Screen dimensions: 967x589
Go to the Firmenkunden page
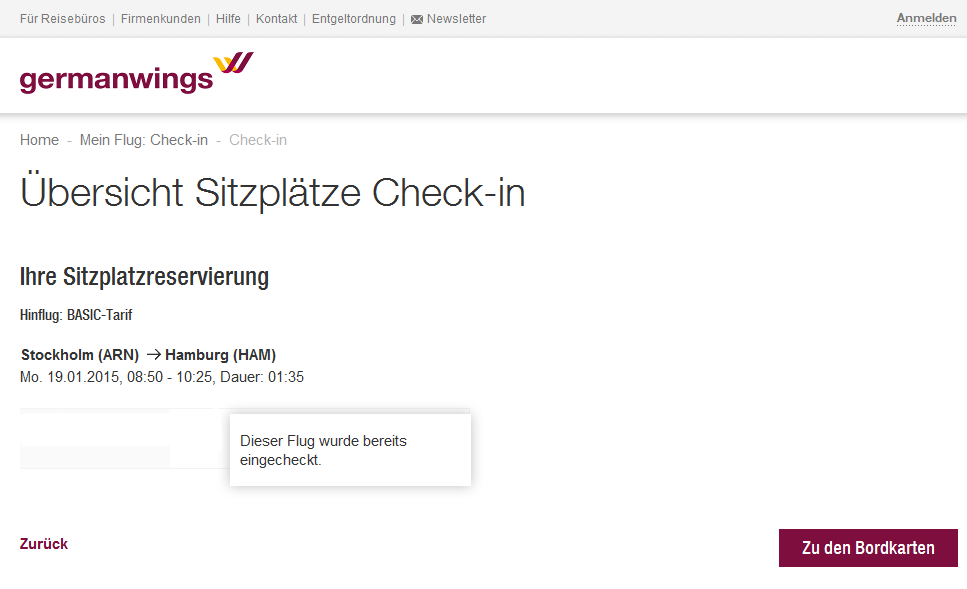coord(160,19)
